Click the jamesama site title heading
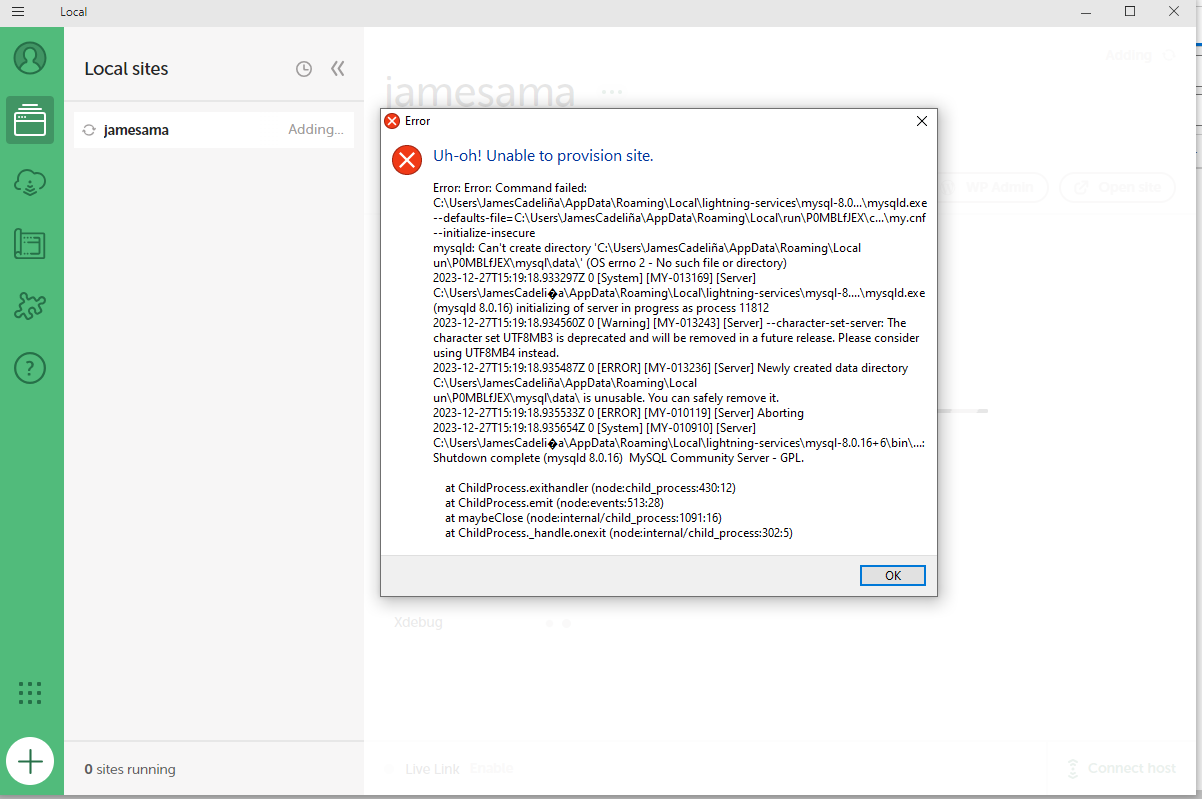This screenshot has width=1202, height=799. (x=480, y=93)
